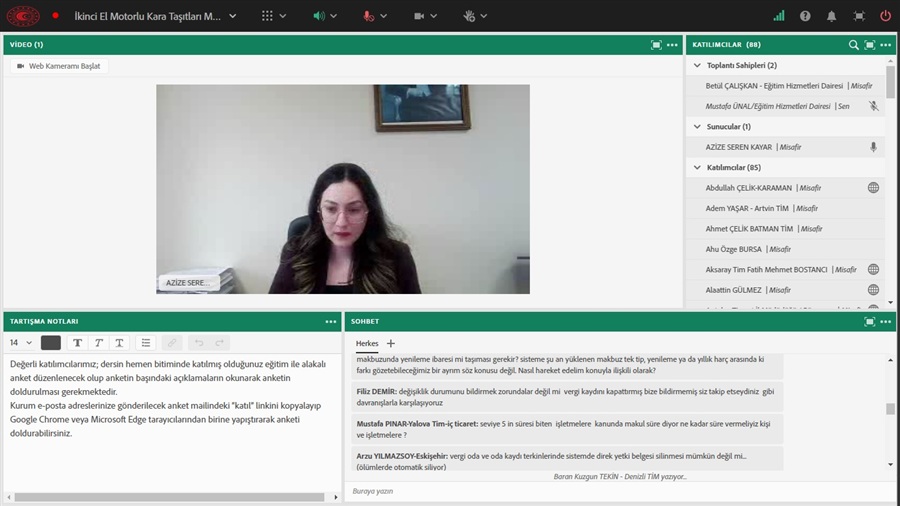Collapse the Toplantı Sahipleri group
Screen dimensions: 900x506
coord(697,66)
